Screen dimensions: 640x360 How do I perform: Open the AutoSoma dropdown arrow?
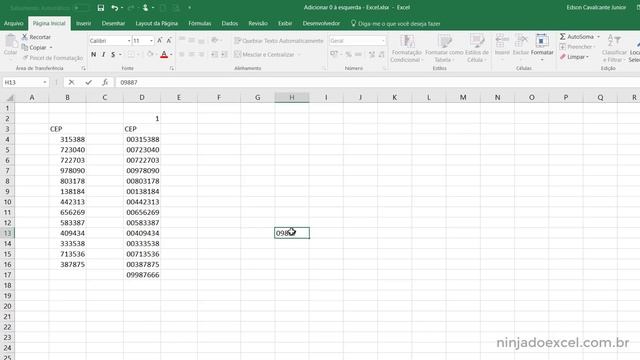coord(598,37)
